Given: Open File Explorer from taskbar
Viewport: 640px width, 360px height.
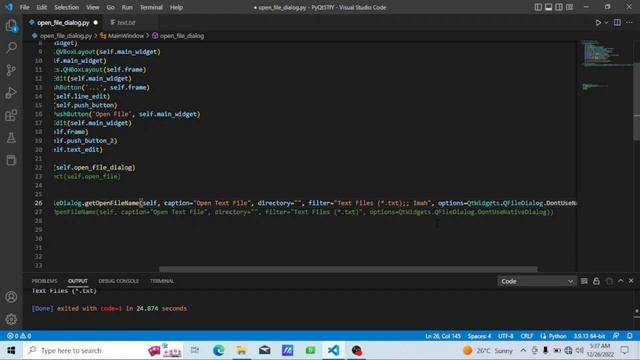Looking at the screenshot, I should click(x=241, y=350).
